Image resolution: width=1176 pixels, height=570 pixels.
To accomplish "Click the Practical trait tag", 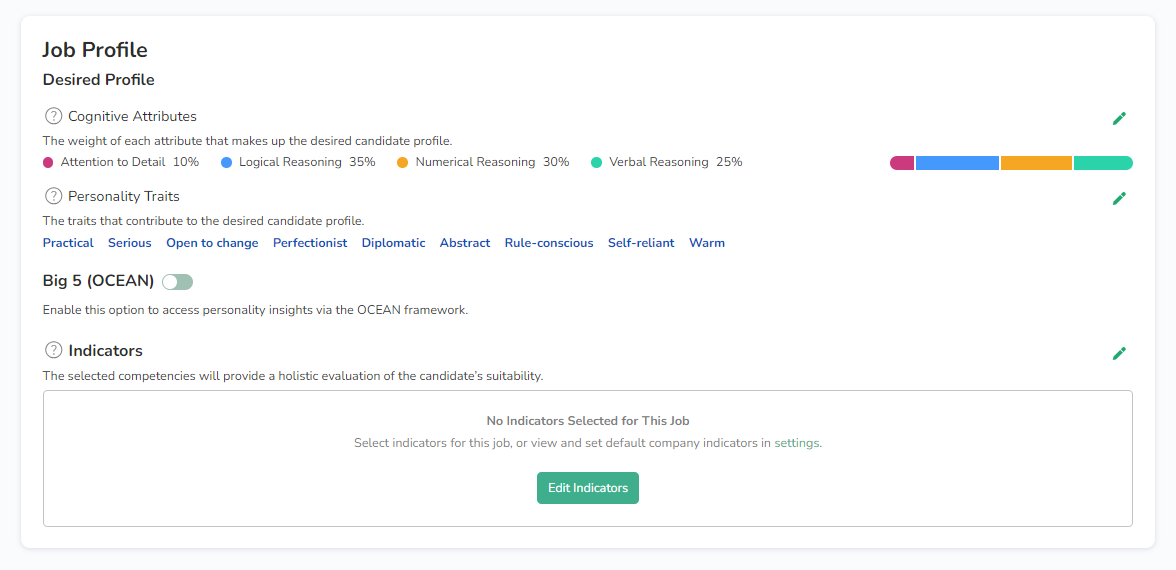I will point(68,243).
